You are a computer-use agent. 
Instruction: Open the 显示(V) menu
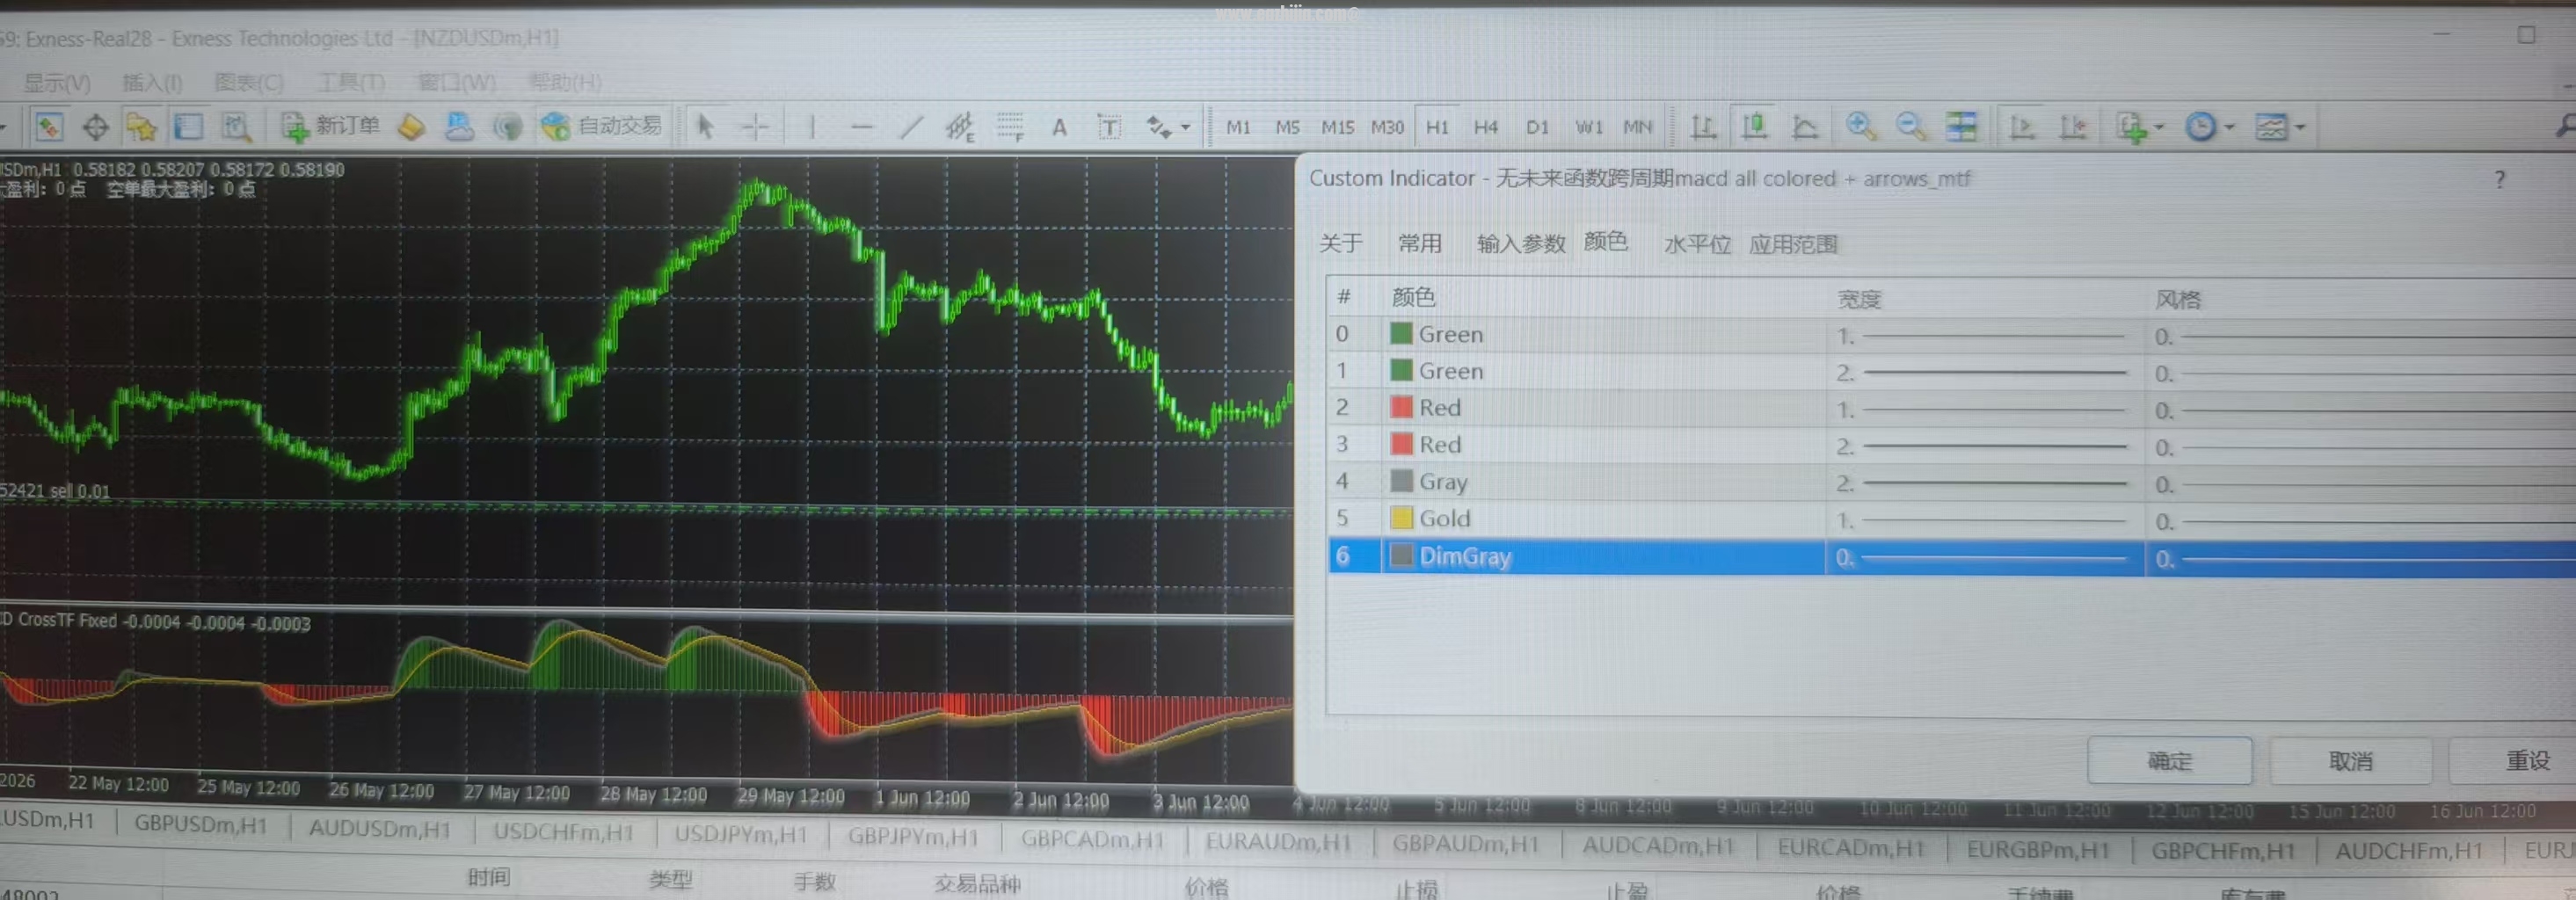click(x=57, y=83)
